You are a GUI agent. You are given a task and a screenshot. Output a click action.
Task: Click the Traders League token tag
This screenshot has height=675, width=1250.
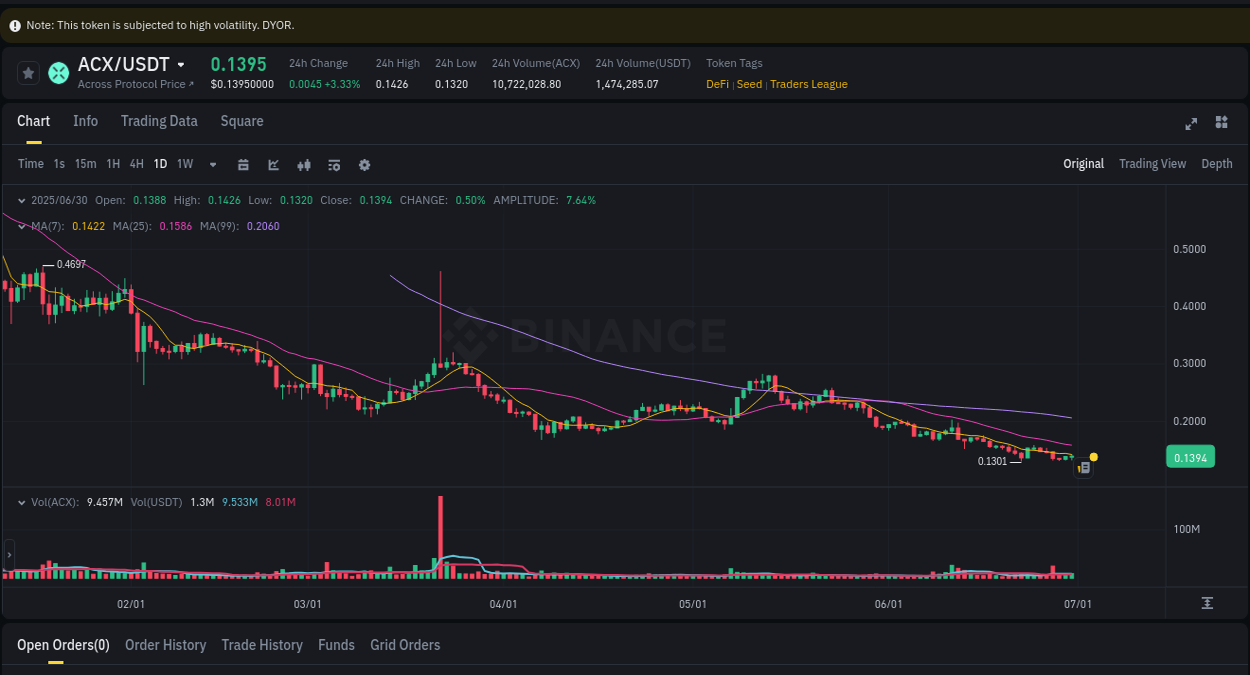808,84
